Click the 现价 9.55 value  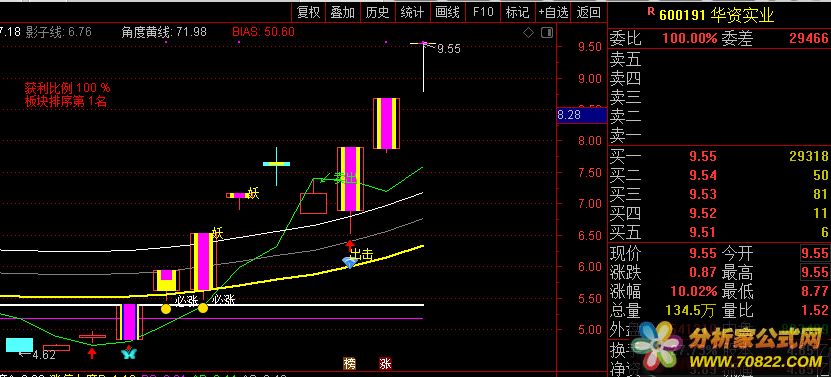703,253
